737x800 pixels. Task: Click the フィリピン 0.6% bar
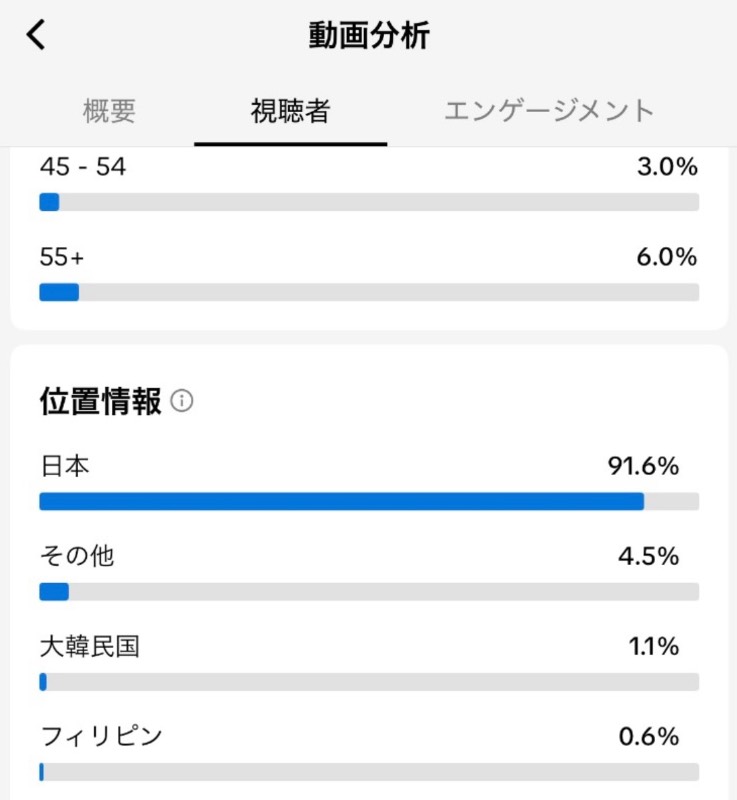[x=369, y=772]
